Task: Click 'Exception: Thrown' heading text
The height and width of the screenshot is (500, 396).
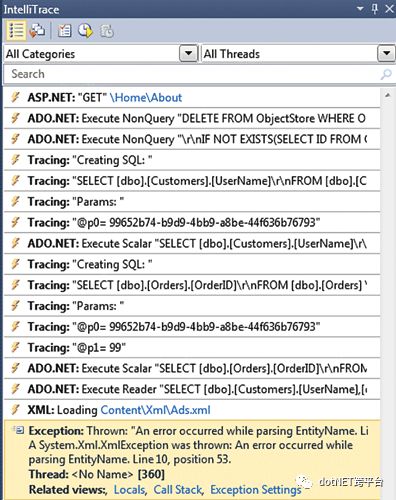Action: pyautogui.click(x=78, y=431)
